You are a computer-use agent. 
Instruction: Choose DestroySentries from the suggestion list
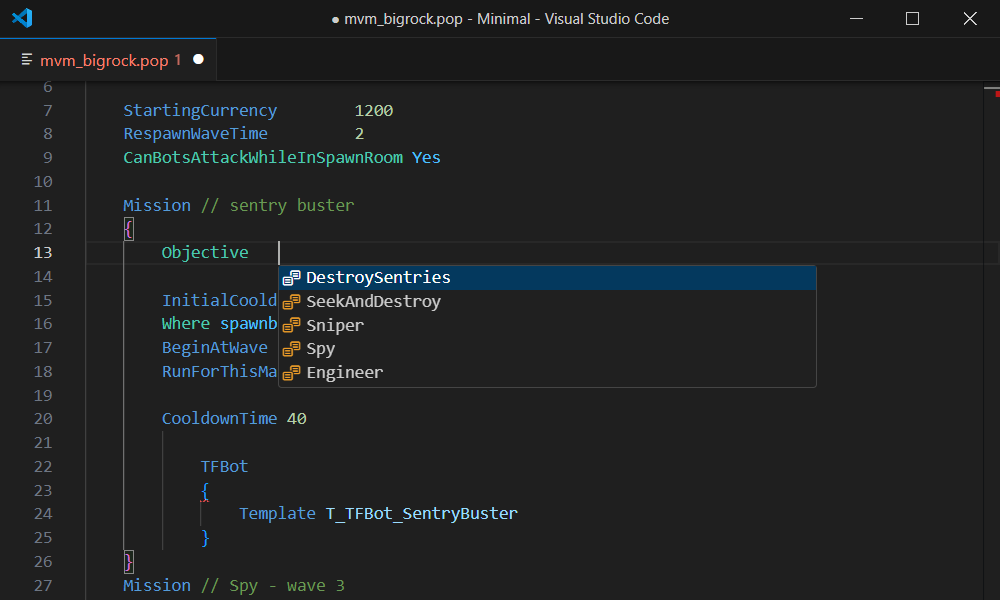click(547, 277)
